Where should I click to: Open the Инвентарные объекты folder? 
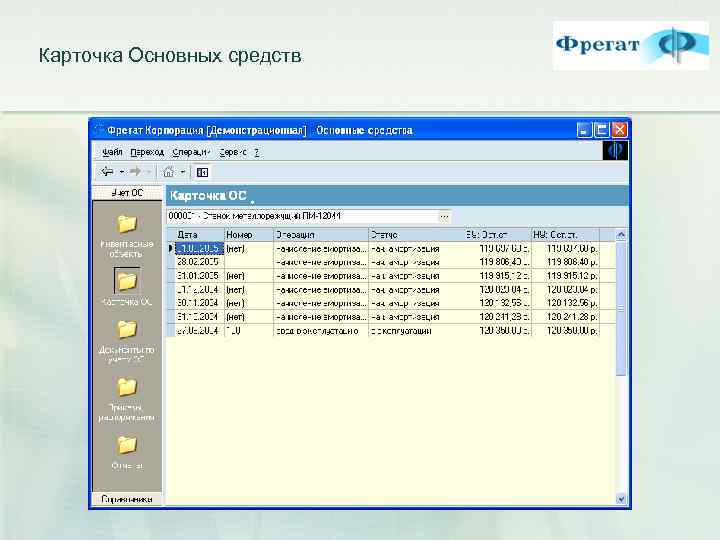[127, 224]
